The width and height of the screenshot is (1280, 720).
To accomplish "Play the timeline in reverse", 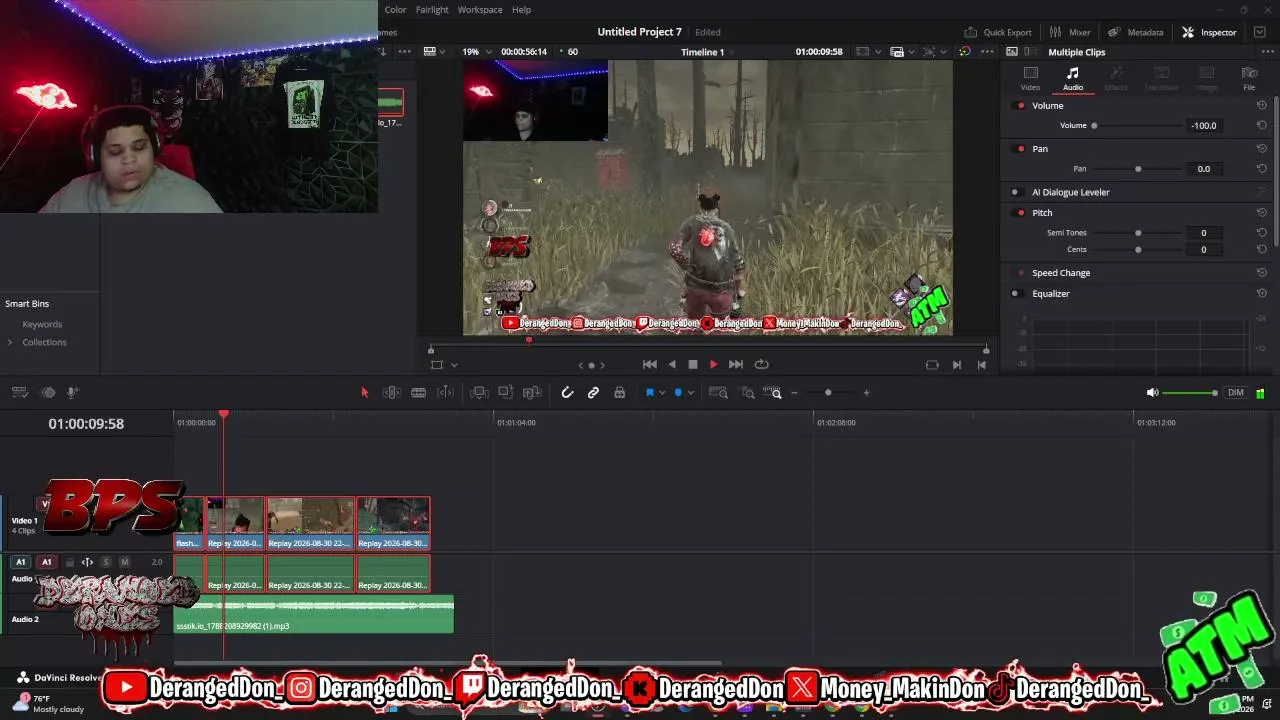I will point(671,365).
